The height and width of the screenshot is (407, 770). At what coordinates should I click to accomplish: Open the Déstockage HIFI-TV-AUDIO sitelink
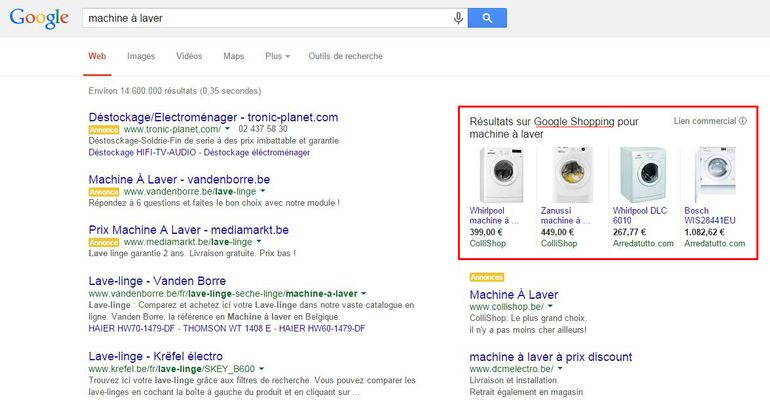tap(142, 152)
